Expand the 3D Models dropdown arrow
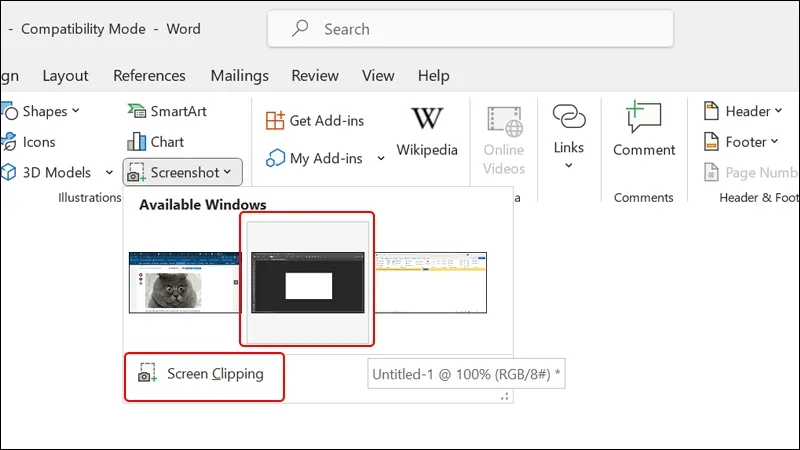The width and height of the screenshot is (800, 450). pyautogui.click(x=109, y=172)
